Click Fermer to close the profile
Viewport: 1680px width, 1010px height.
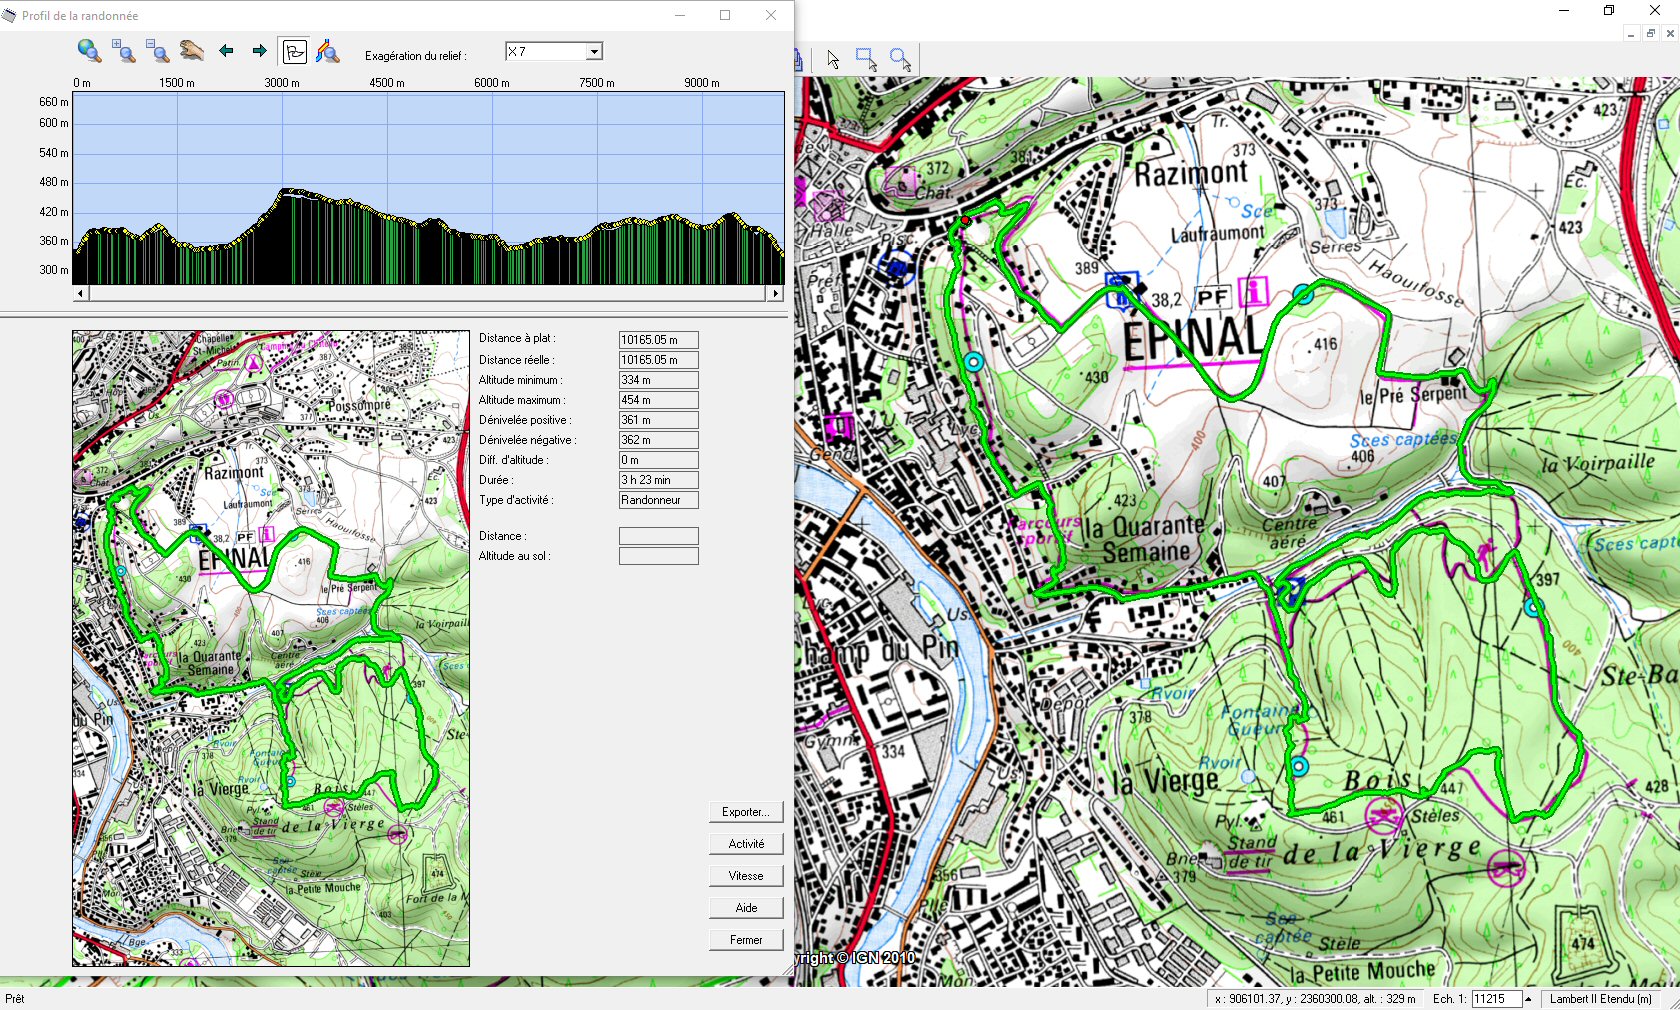click(746, 940)
